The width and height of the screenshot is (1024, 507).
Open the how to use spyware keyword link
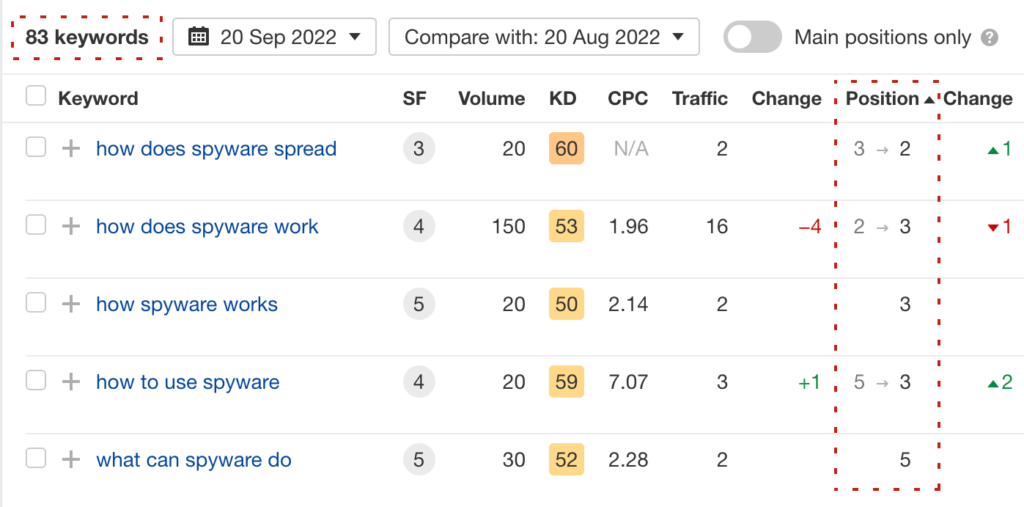[x=187, y=383]
